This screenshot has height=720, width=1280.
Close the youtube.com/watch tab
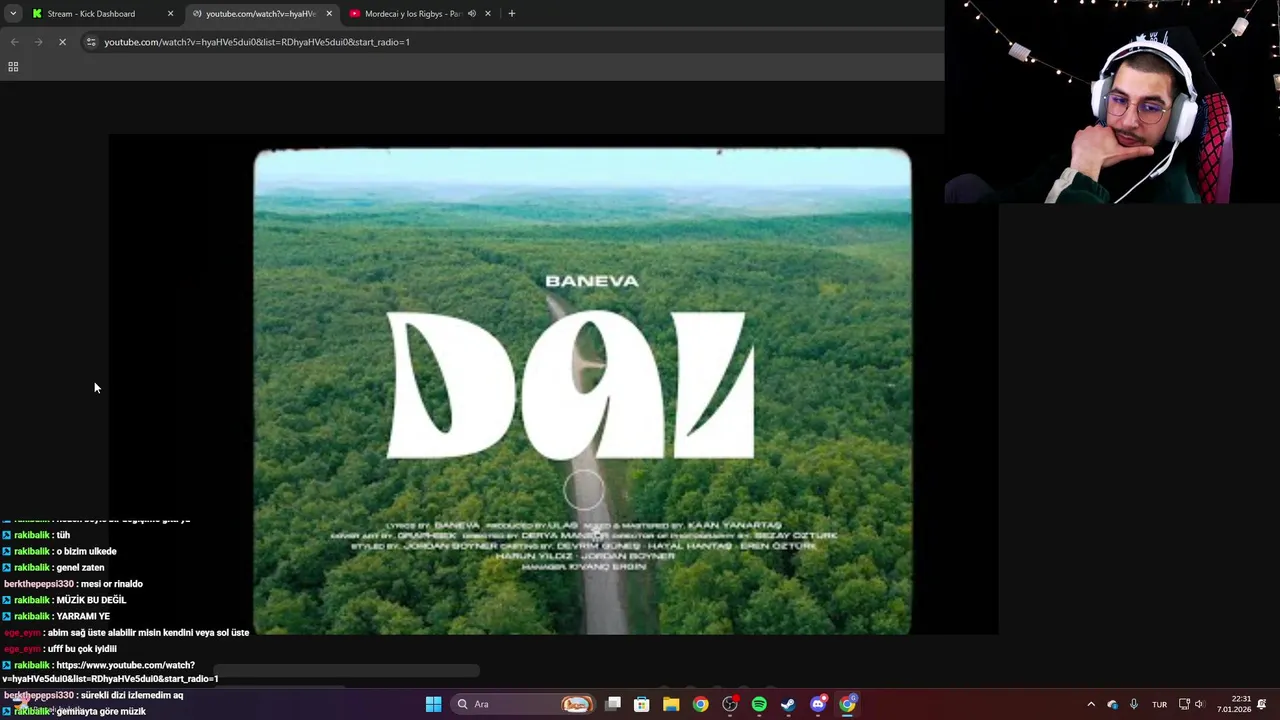coord(329,14)
